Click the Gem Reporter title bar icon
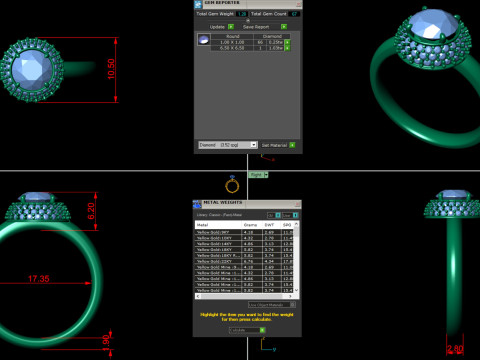This screenshot has height=360, width=480. pyautogui.click(x=198, y=4)
